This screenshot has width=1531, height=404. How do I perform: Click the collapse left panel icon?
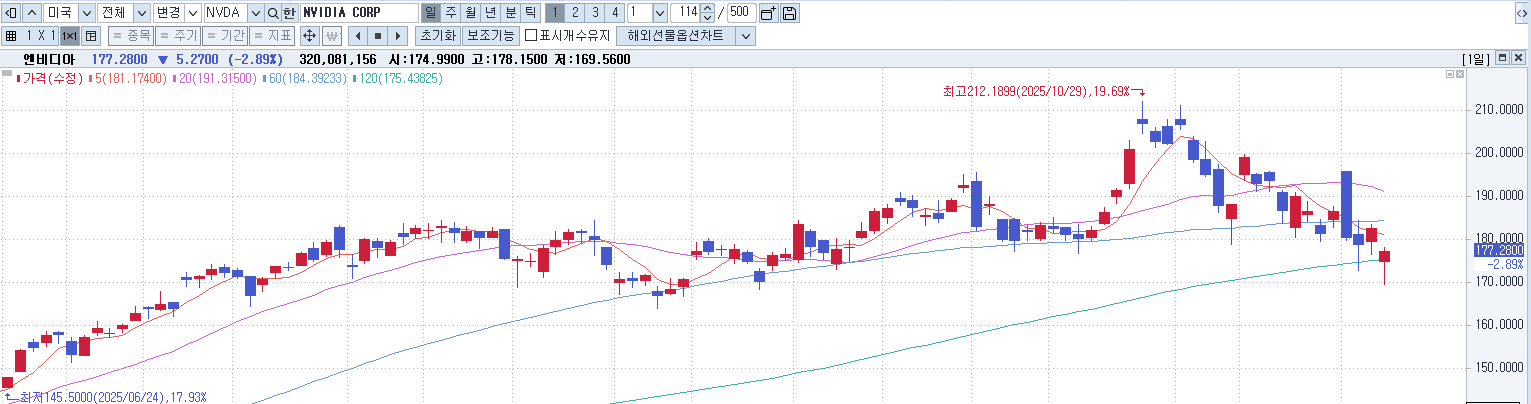(x=11, y=13)
